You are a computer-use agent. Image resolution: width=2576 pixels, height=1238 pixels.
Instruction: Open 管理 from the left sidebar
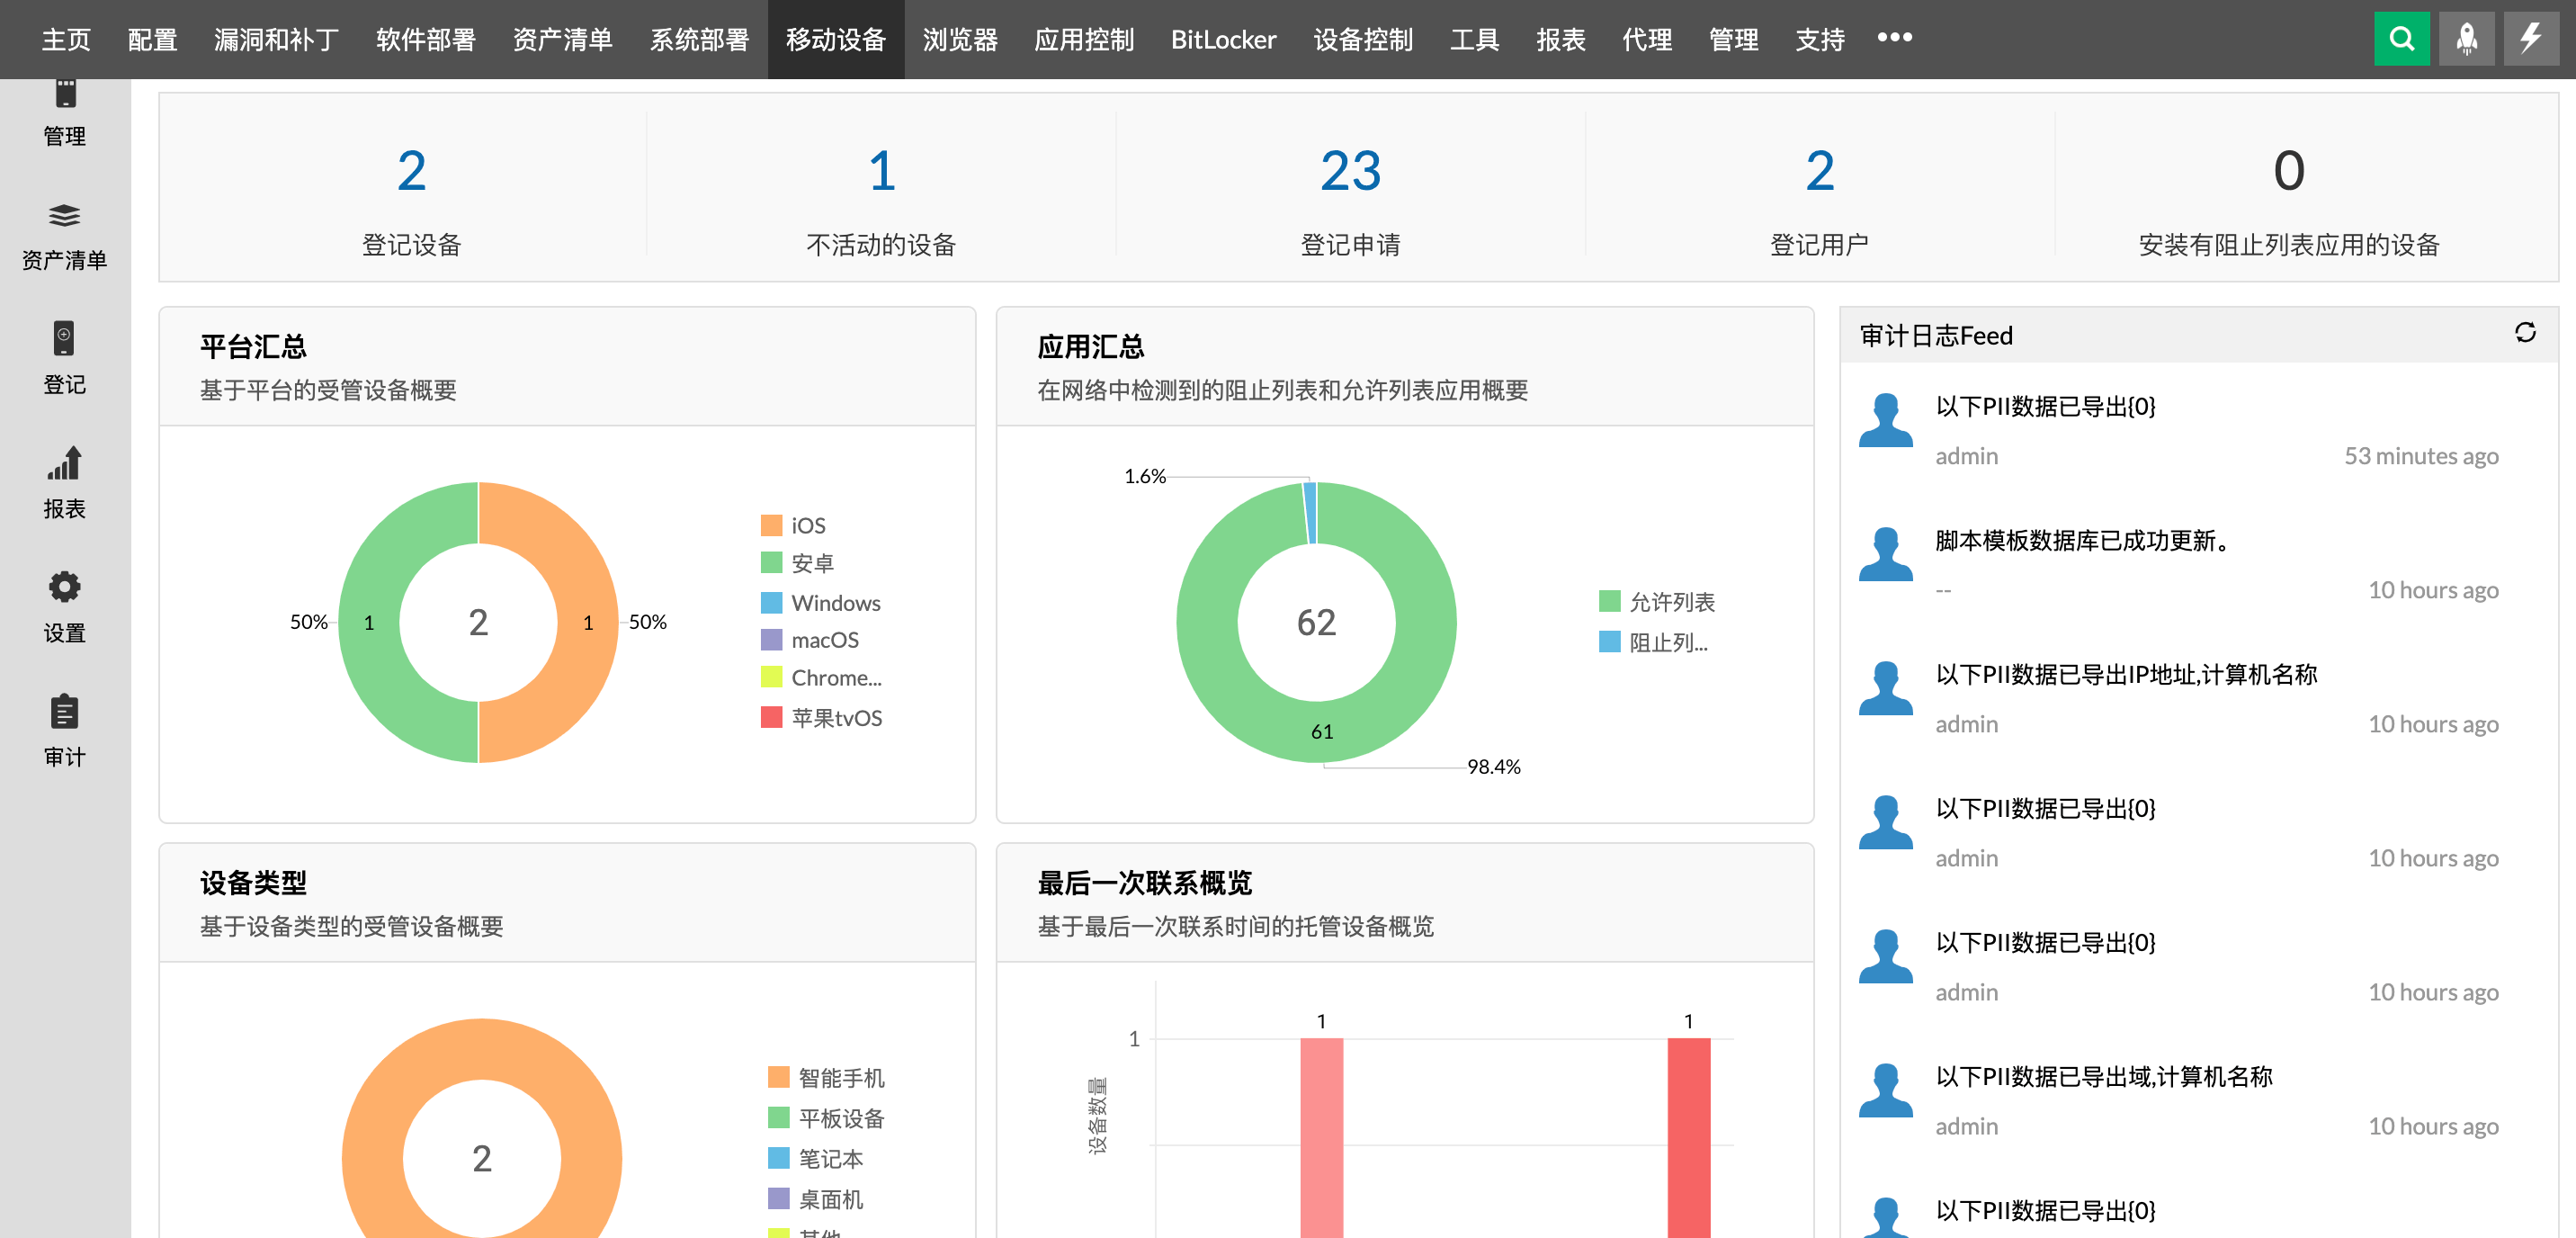(65, 110)
